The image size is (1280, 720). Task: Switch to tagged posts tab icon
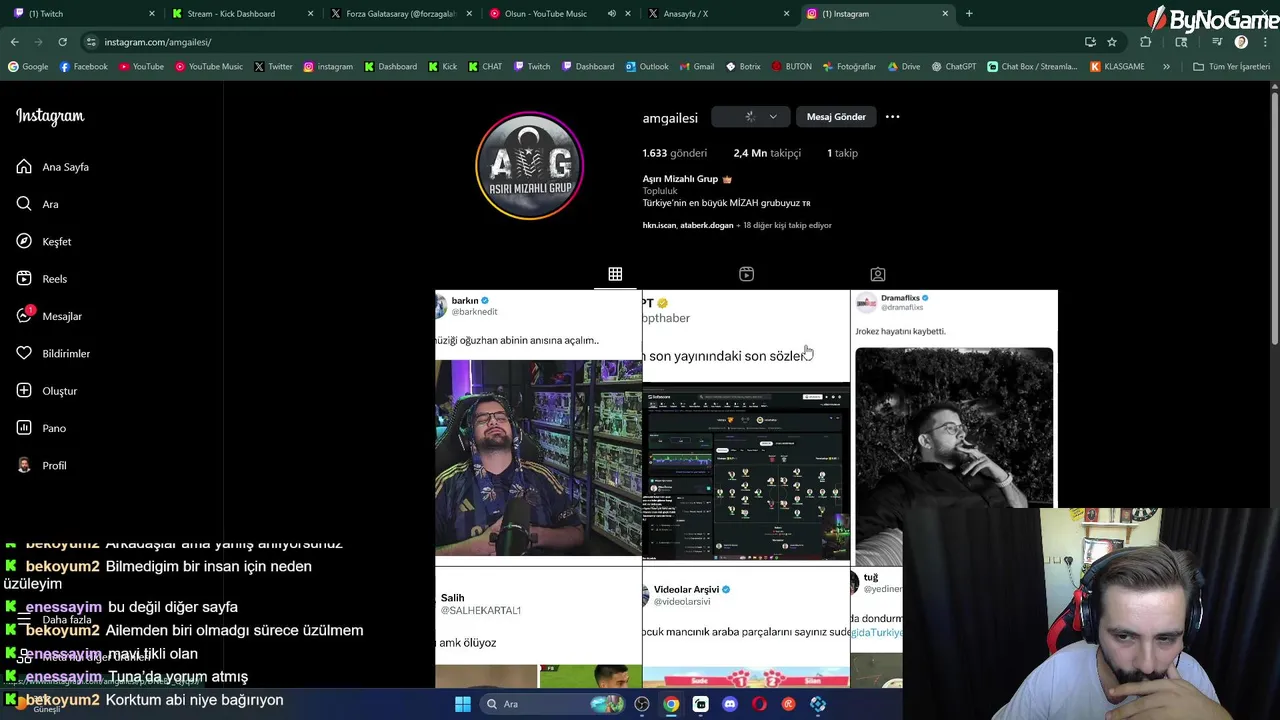(877, 274)
